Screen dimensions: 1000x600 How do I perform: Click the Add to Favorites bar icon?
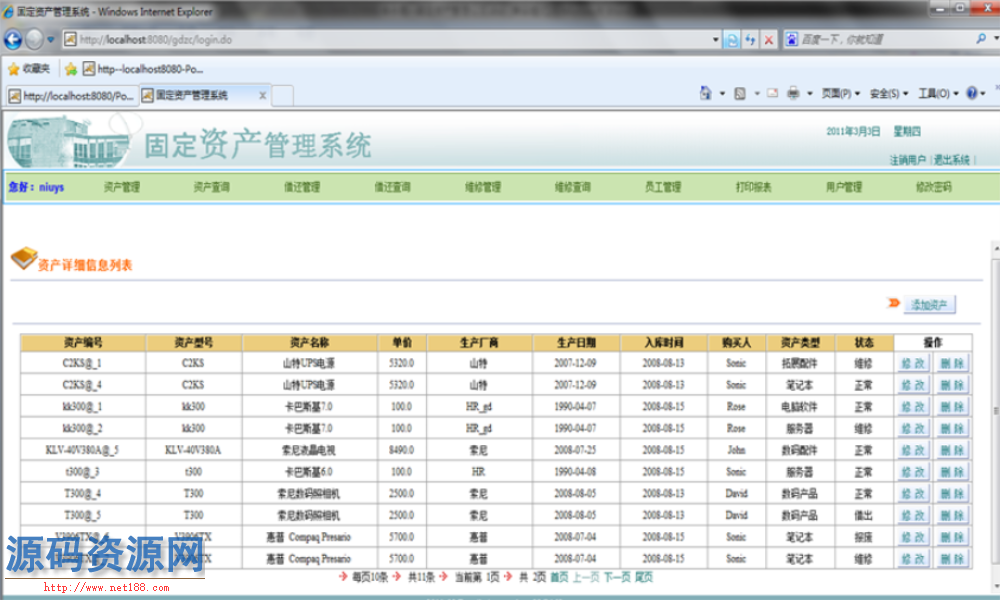[x=71, y=68]
